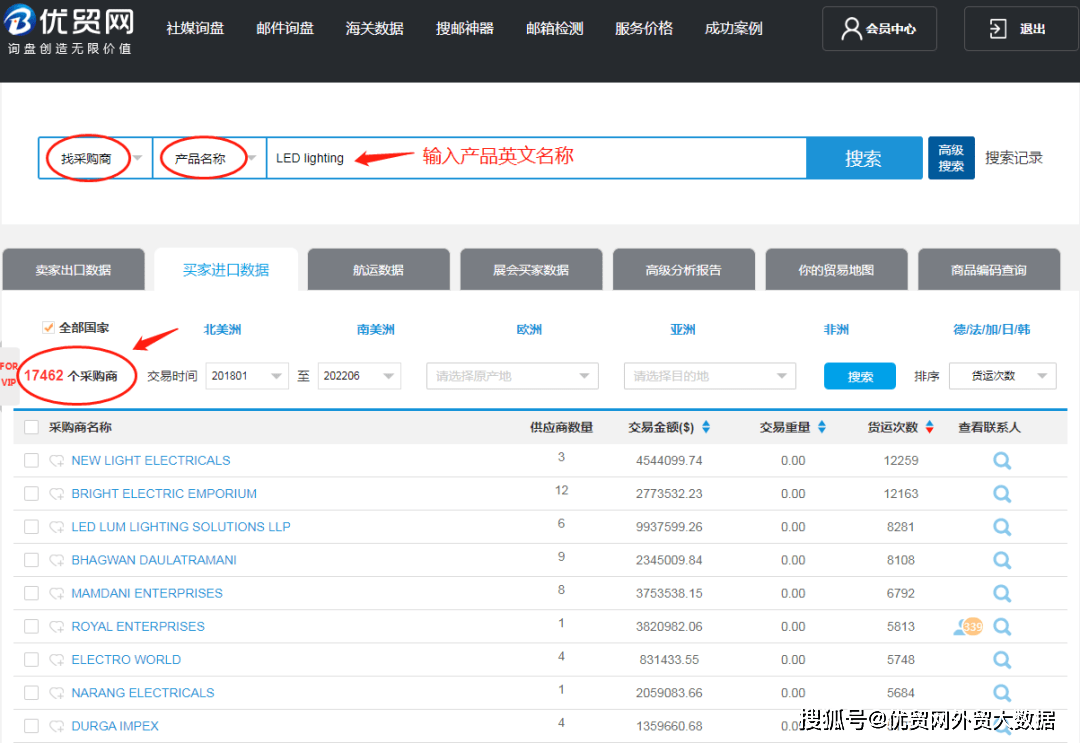This screenshot has width=1080, height=743.
Task: Open the 海关数据 menu item
Action: click(x=374, y=28)
